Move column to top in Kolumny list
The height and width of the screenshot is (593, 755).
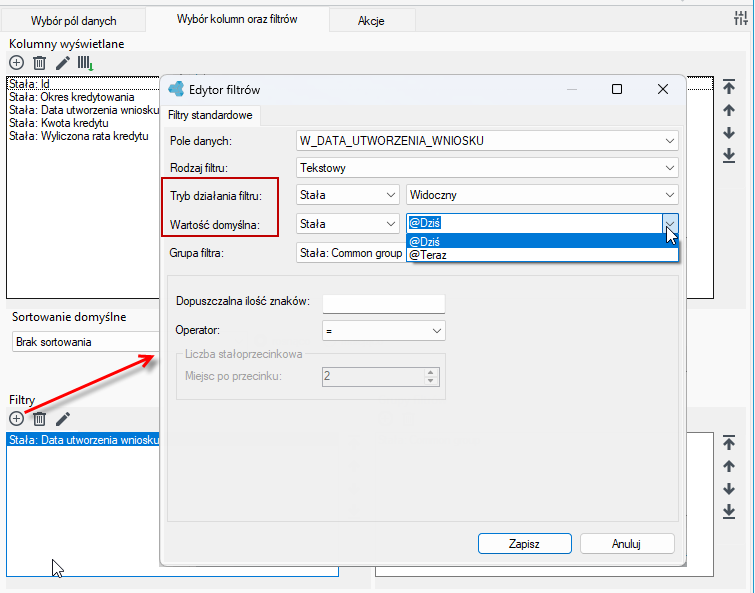pyautogui.click(x=729, y=87)
